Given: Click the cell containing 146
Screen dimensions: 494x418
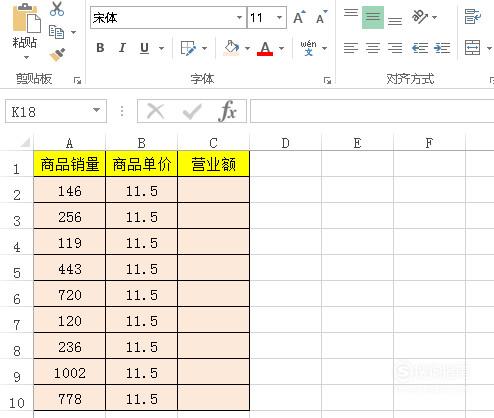Looking at the screenshot, I should point(70,190).
